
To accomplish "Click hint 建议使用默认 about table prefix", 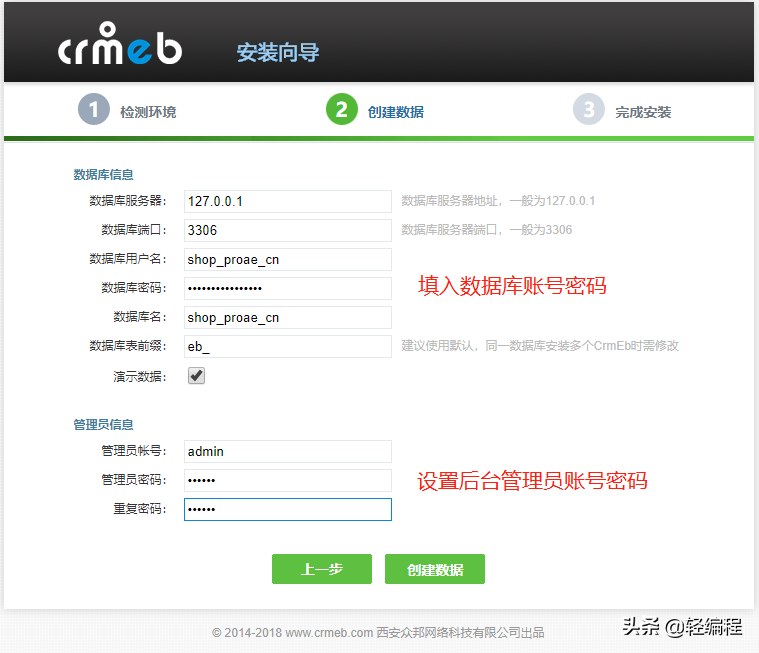I will pos(540,346).
